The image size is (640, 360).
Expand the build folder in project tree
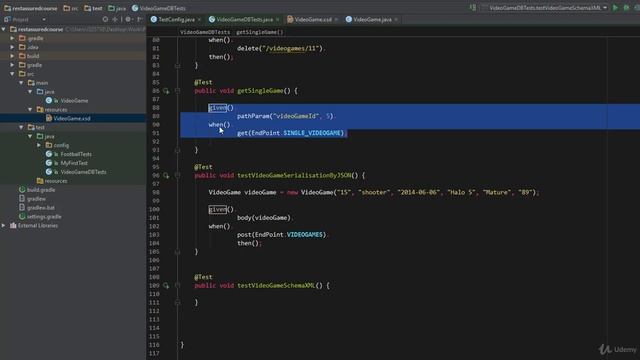coord(13,56)
